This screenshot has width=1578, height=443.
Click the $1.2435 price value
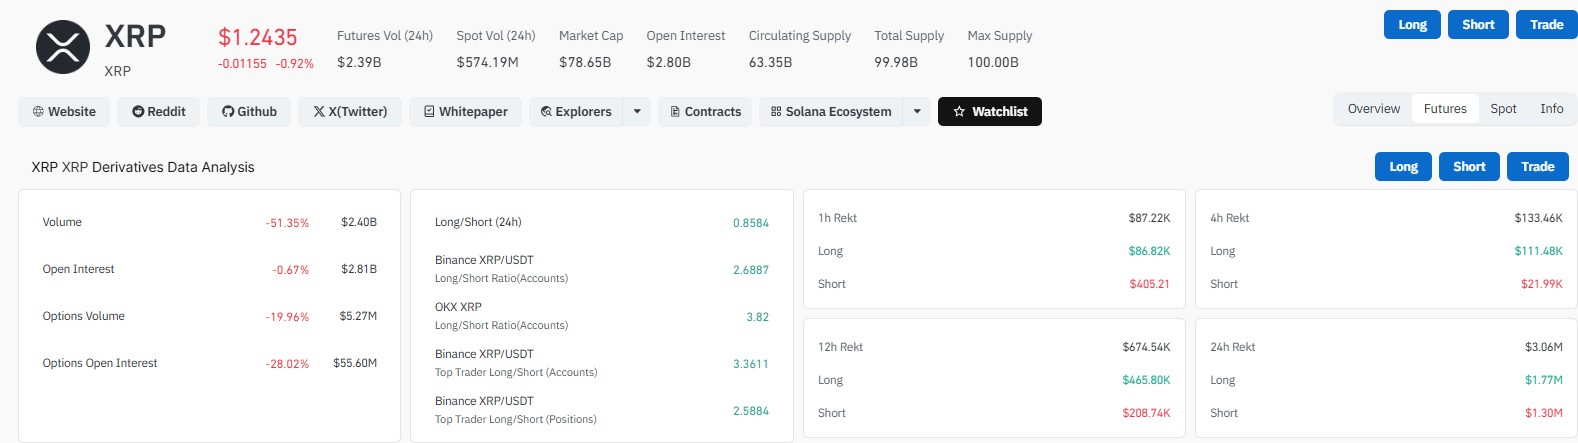coord(258,38)
